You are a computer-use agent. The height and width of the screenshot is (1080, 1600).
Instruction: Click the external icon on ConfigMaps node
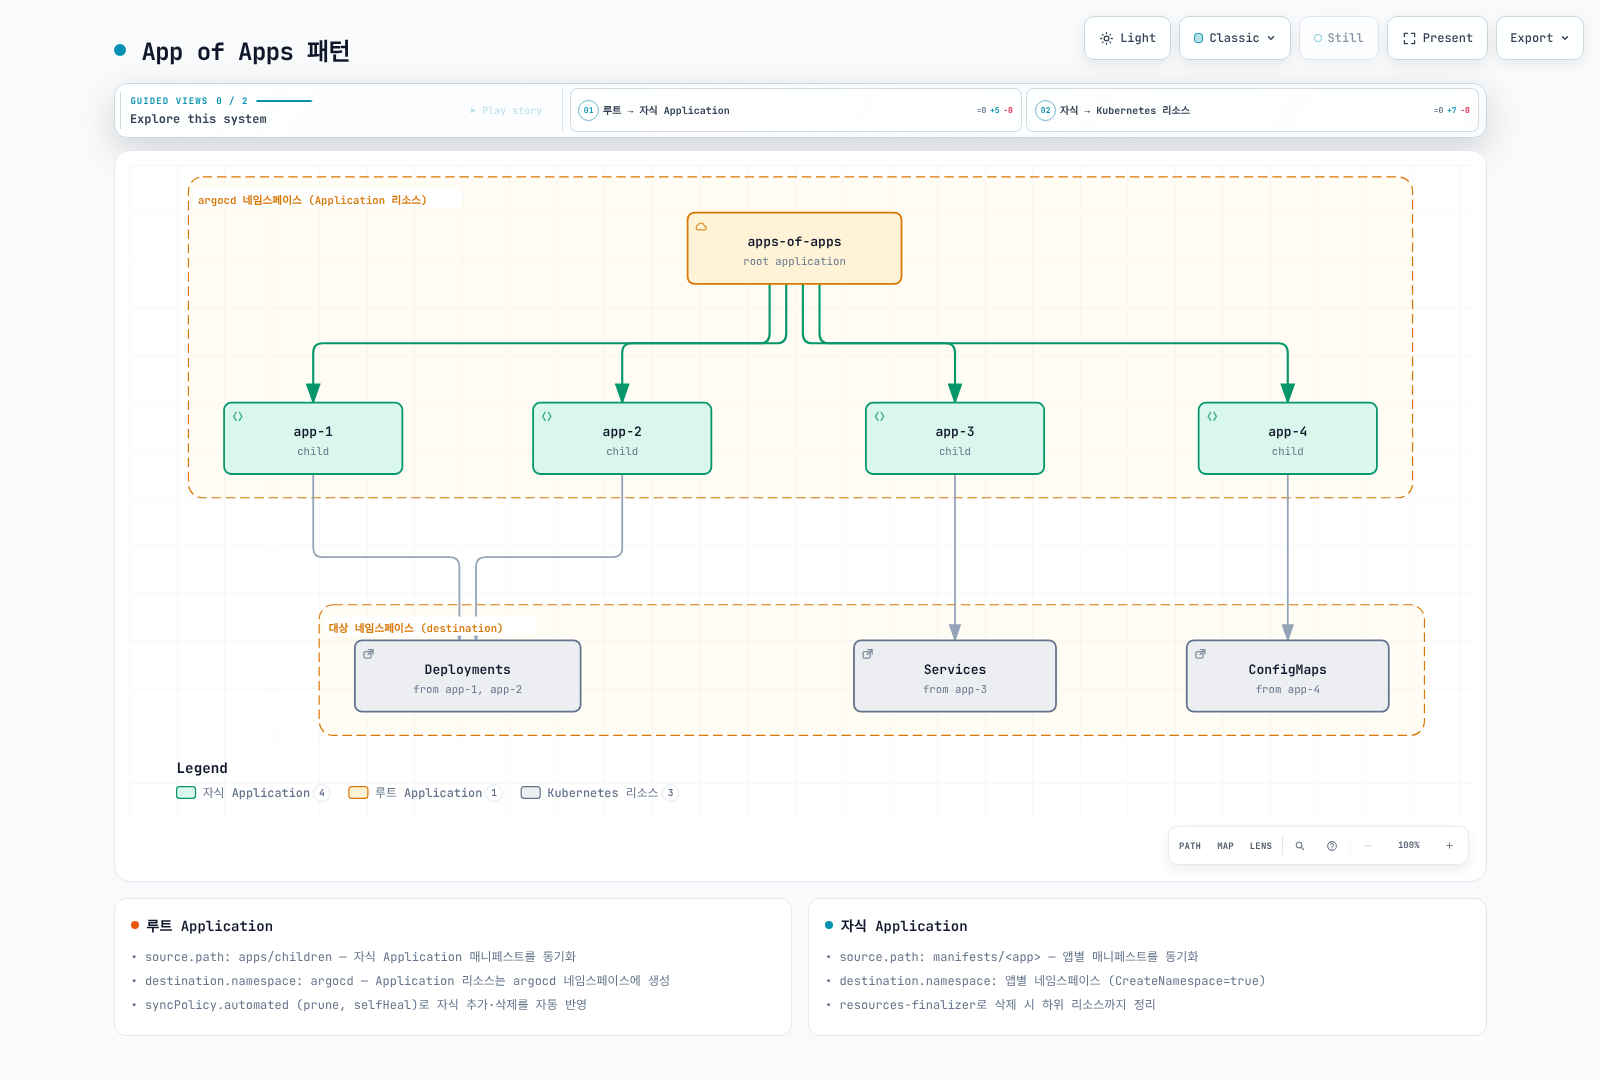pyautogui.click(x=1201, y=654)
